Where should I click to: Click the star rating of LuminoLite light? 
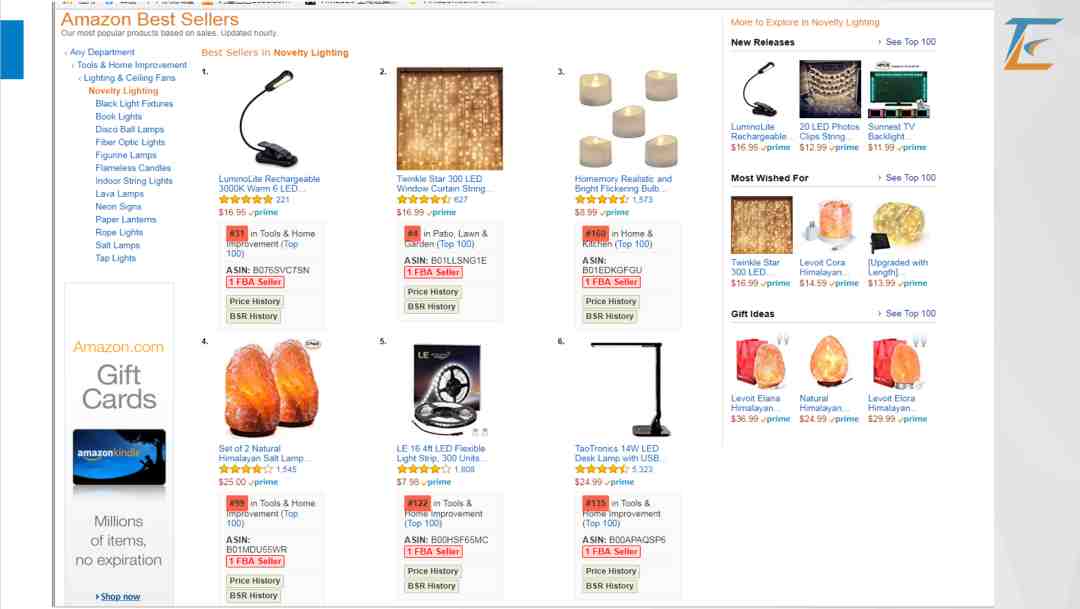click(x=246, y=200)
